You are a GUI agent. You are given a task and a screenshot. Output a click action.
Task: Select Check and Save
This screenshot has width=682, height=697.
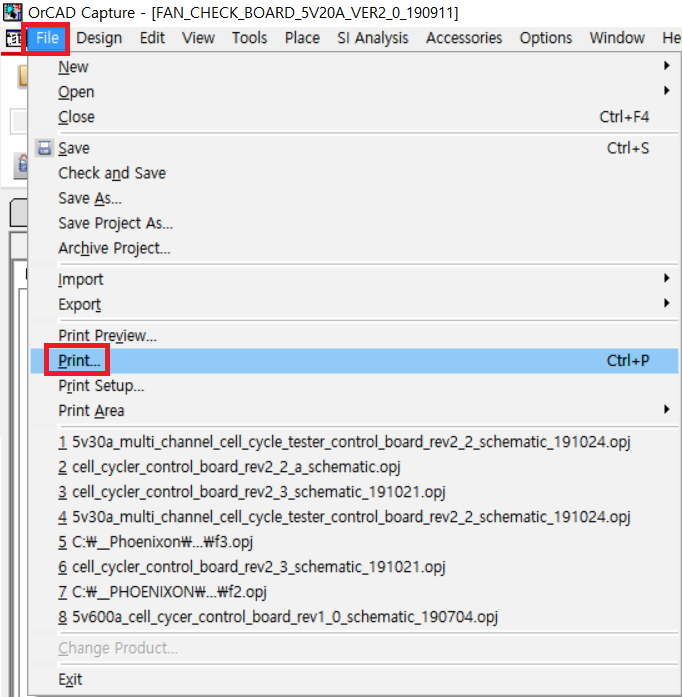[x=354, y=173]
